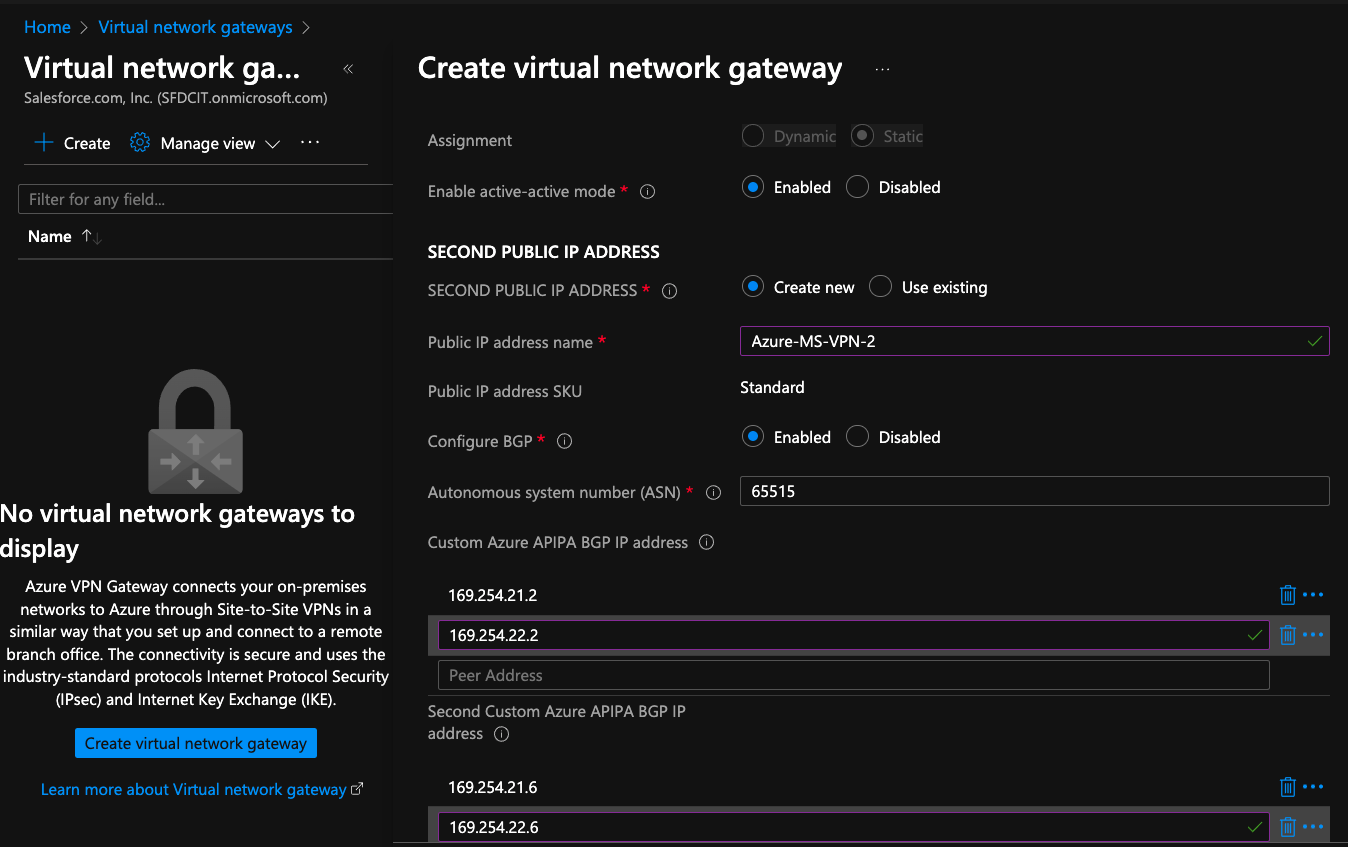This screenshot has height=847, width=1348.
Task: Open the ellipsis menu beside the 169.254.22.2 row
Action: pos(1315,634)
